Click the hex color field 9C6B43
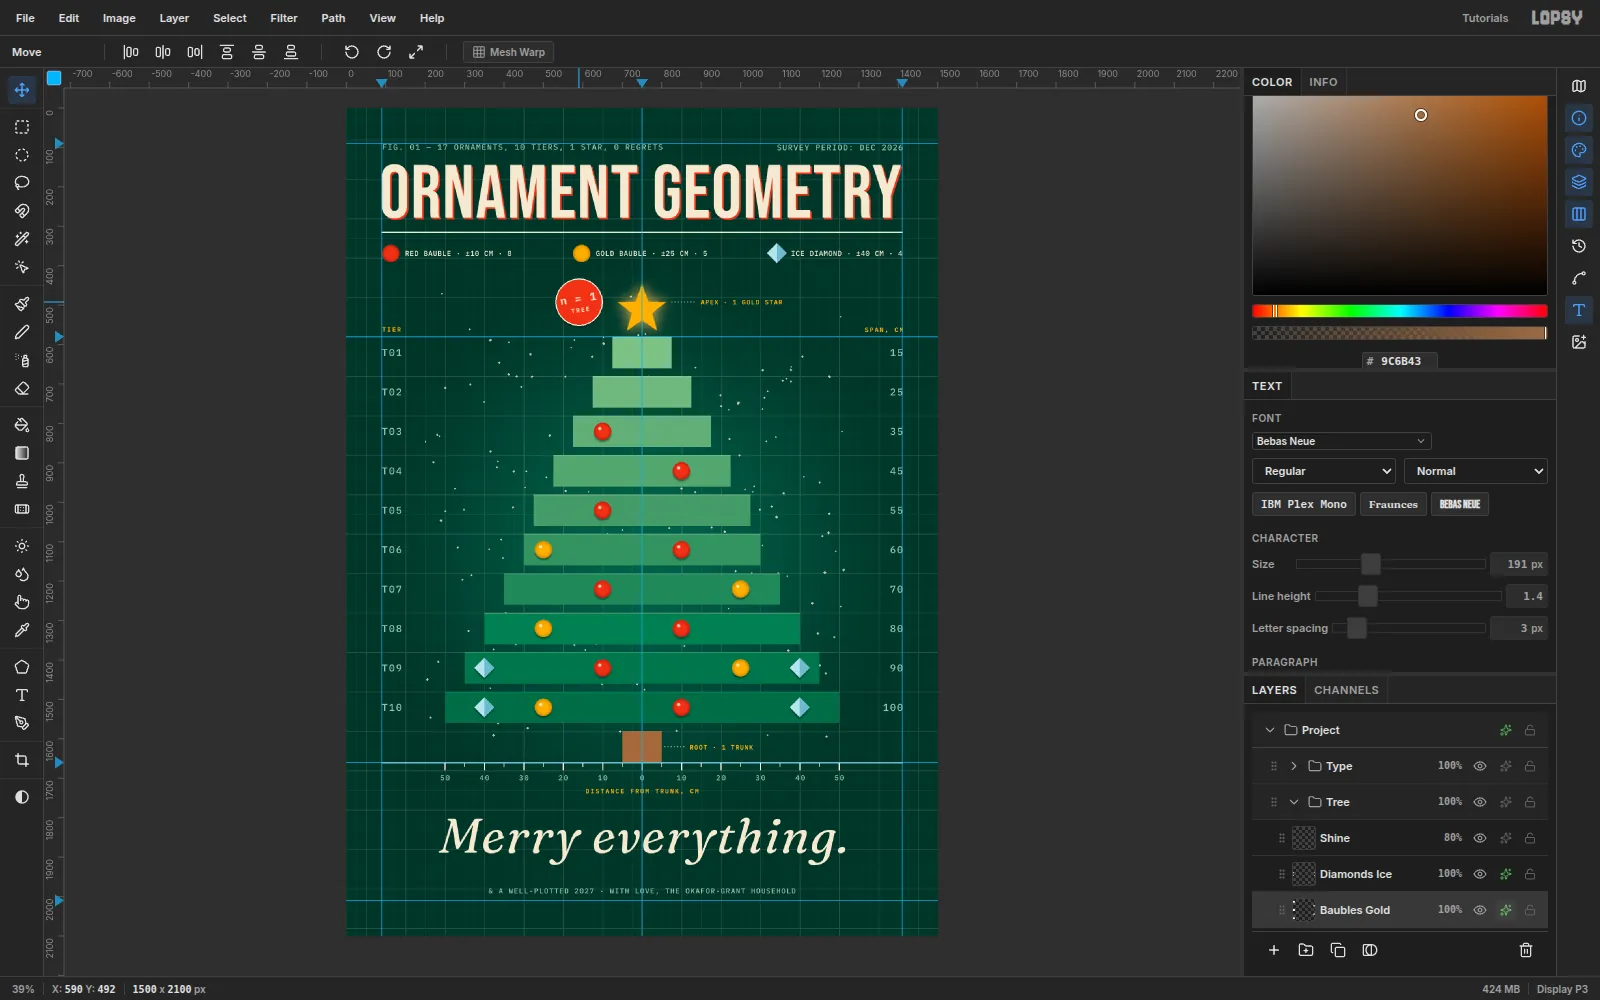The width and height of the screenshot is (1600, 1000). tap(1400, 361)
